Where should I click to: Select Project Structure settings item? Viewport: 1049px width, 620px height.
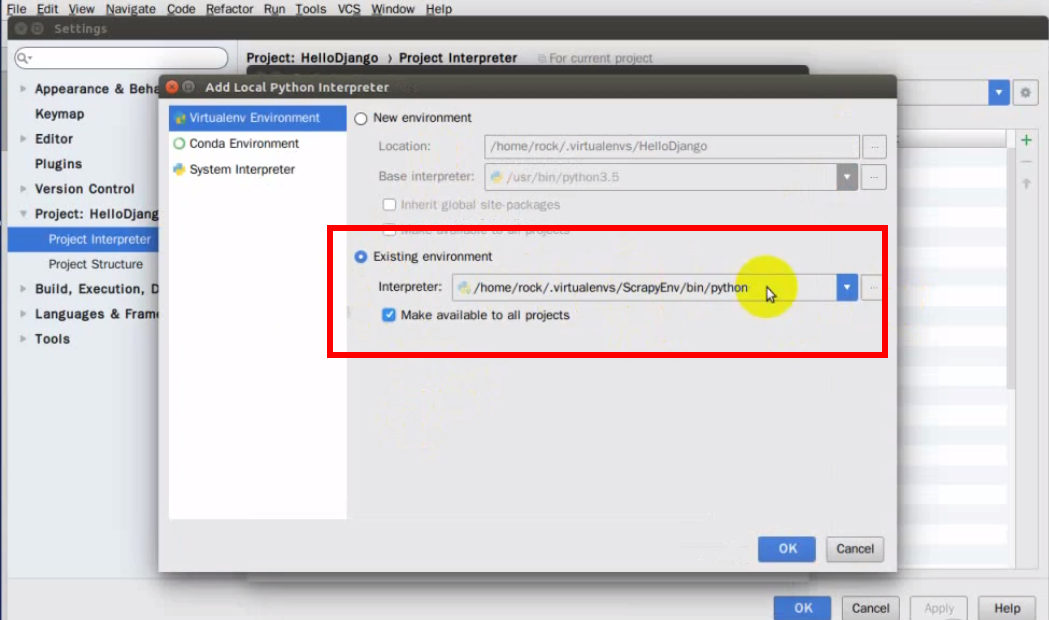96,264
